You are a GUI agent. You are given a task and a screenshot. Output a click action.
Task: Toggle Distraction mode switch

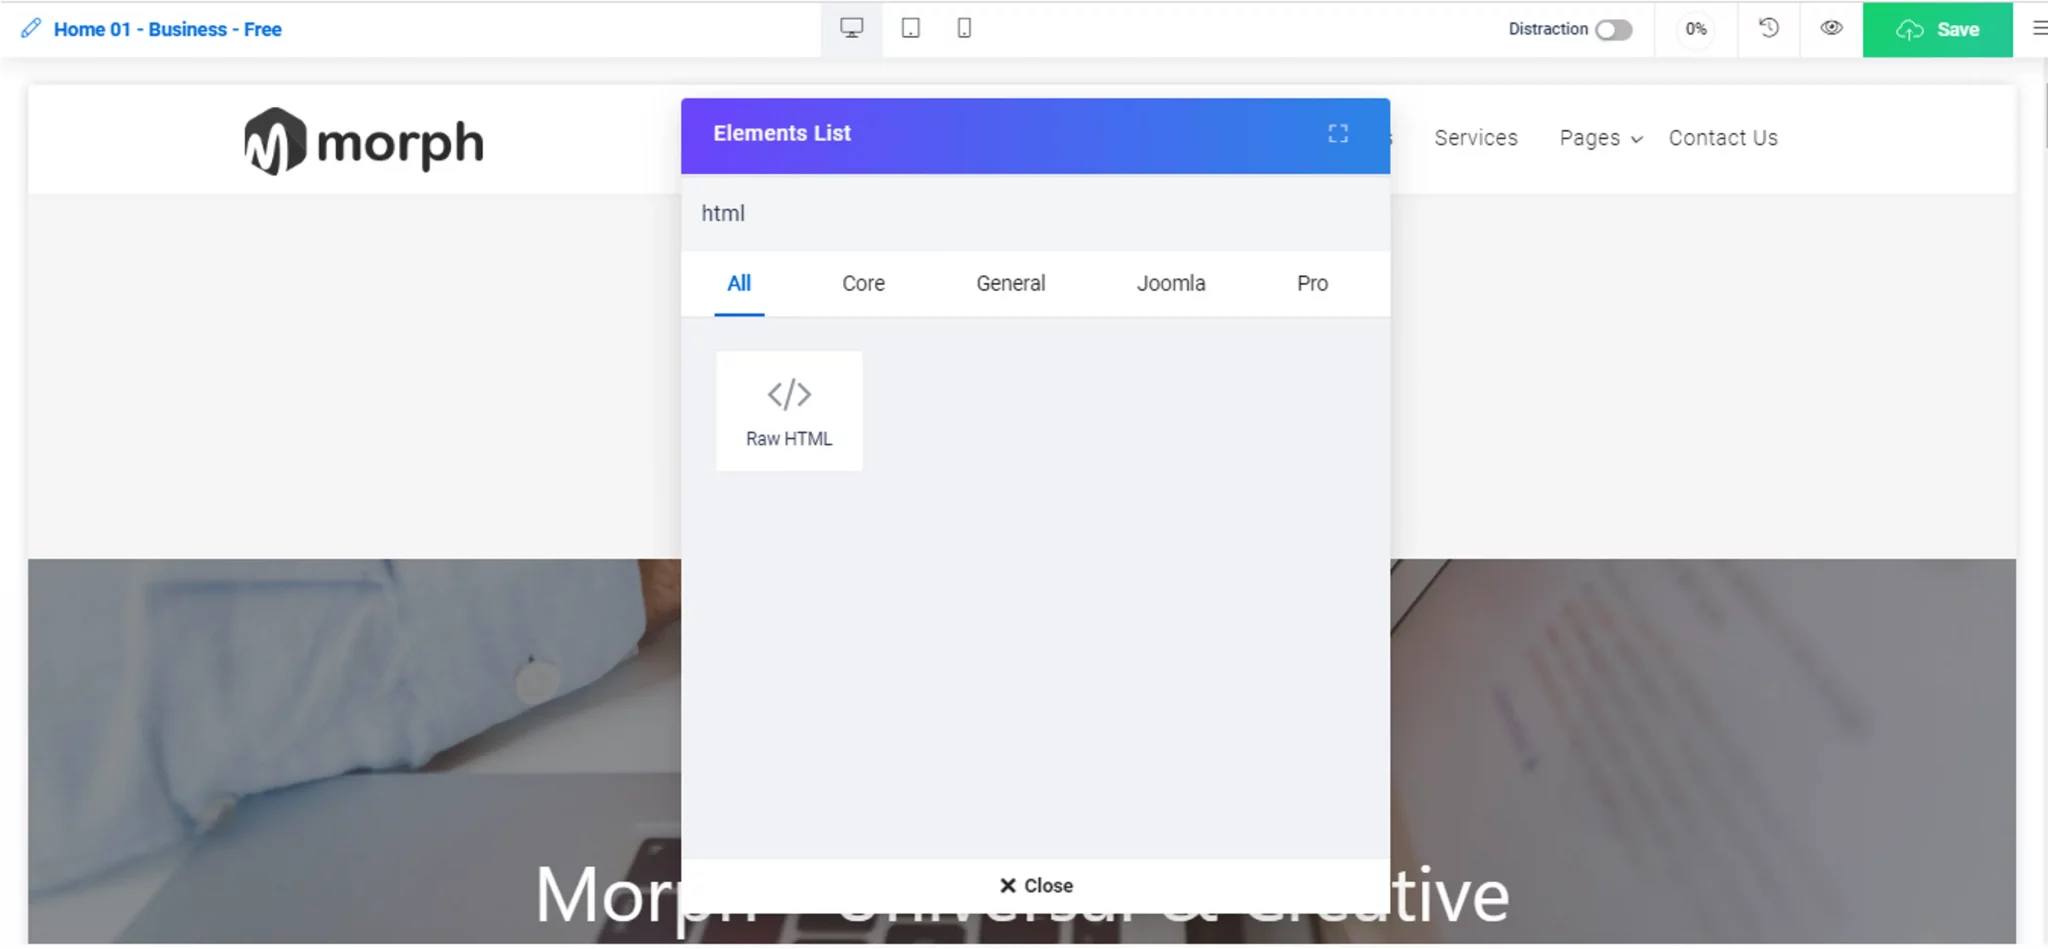(x=1613, y=30)
